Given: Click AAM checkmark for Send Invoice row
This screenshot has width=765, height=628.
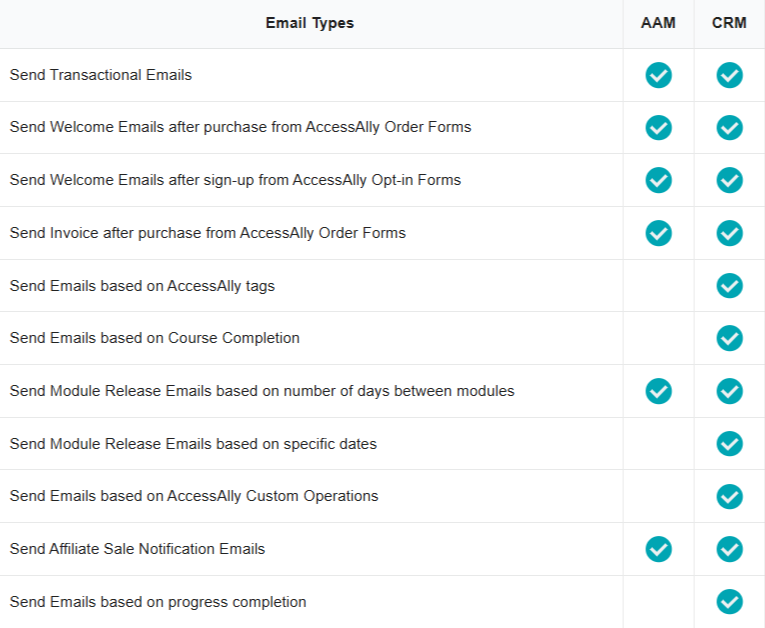Looking at the screenshot, I should point(658,233).
